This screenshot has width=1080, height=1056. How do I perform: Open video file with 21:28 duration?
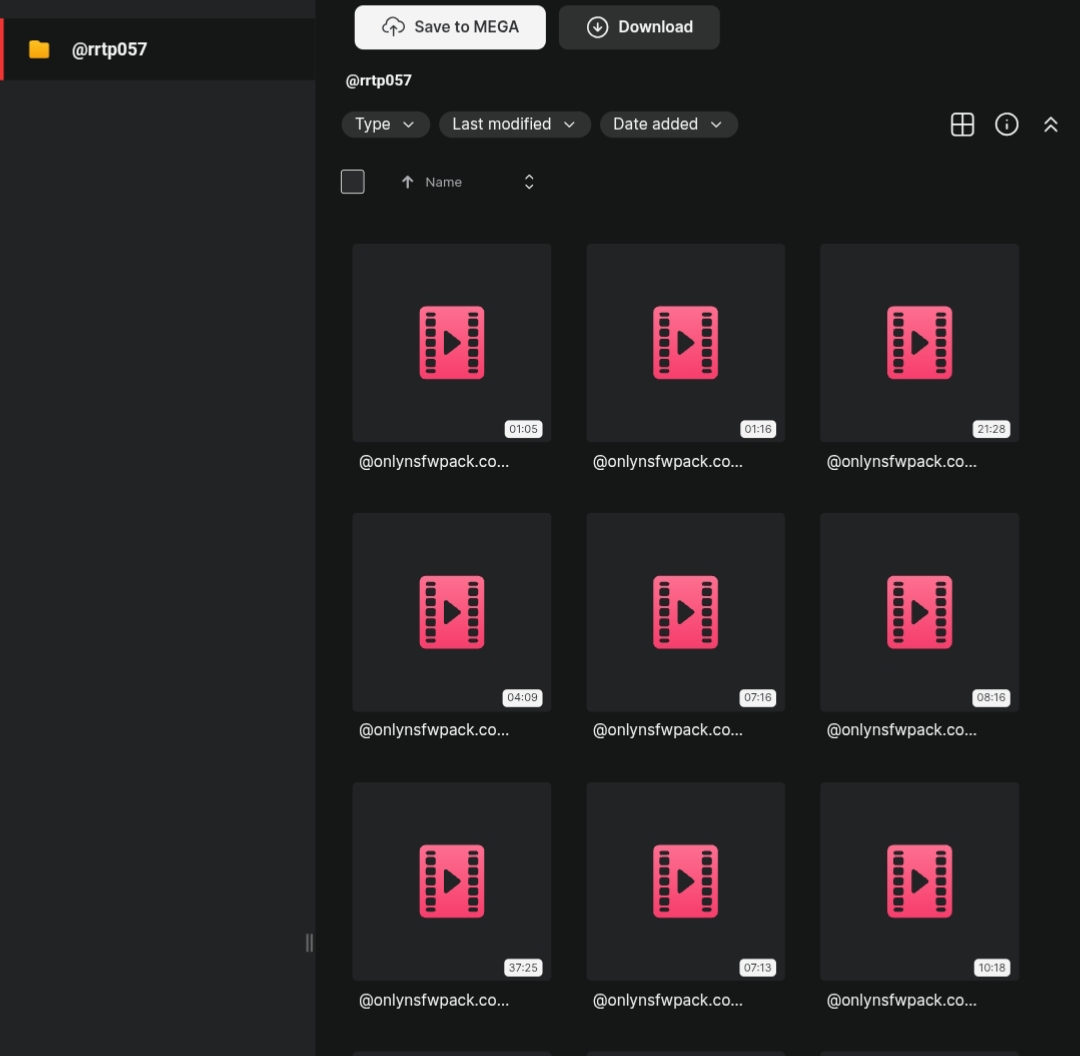pyautogui.click(x=920, y=343)
